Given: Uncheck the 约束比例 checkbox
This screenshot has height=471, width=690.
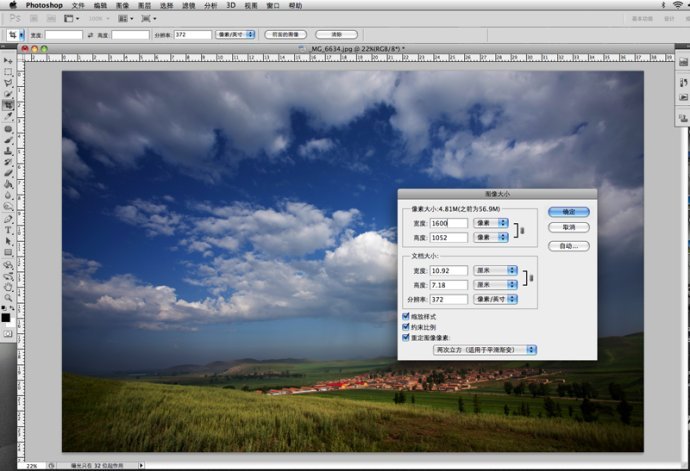Looking at the screenshot, I should (x=406, y=327).
